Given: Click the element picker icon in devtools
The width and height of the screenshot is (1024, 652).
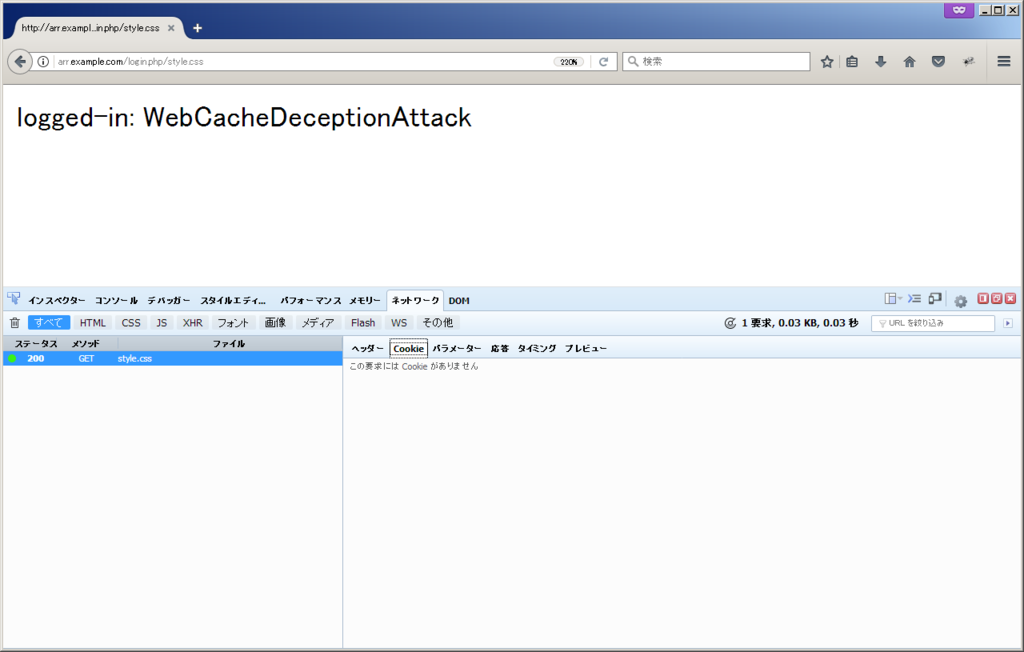Looking at the screenshot, I should click(x=14, y=299).
